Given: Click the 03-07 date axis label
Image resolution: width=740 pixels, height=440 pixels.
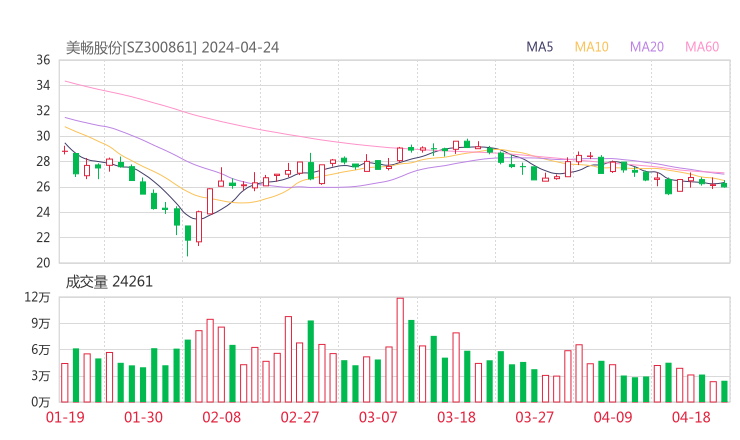Looking at the screenshot, I should coord(378,417).
